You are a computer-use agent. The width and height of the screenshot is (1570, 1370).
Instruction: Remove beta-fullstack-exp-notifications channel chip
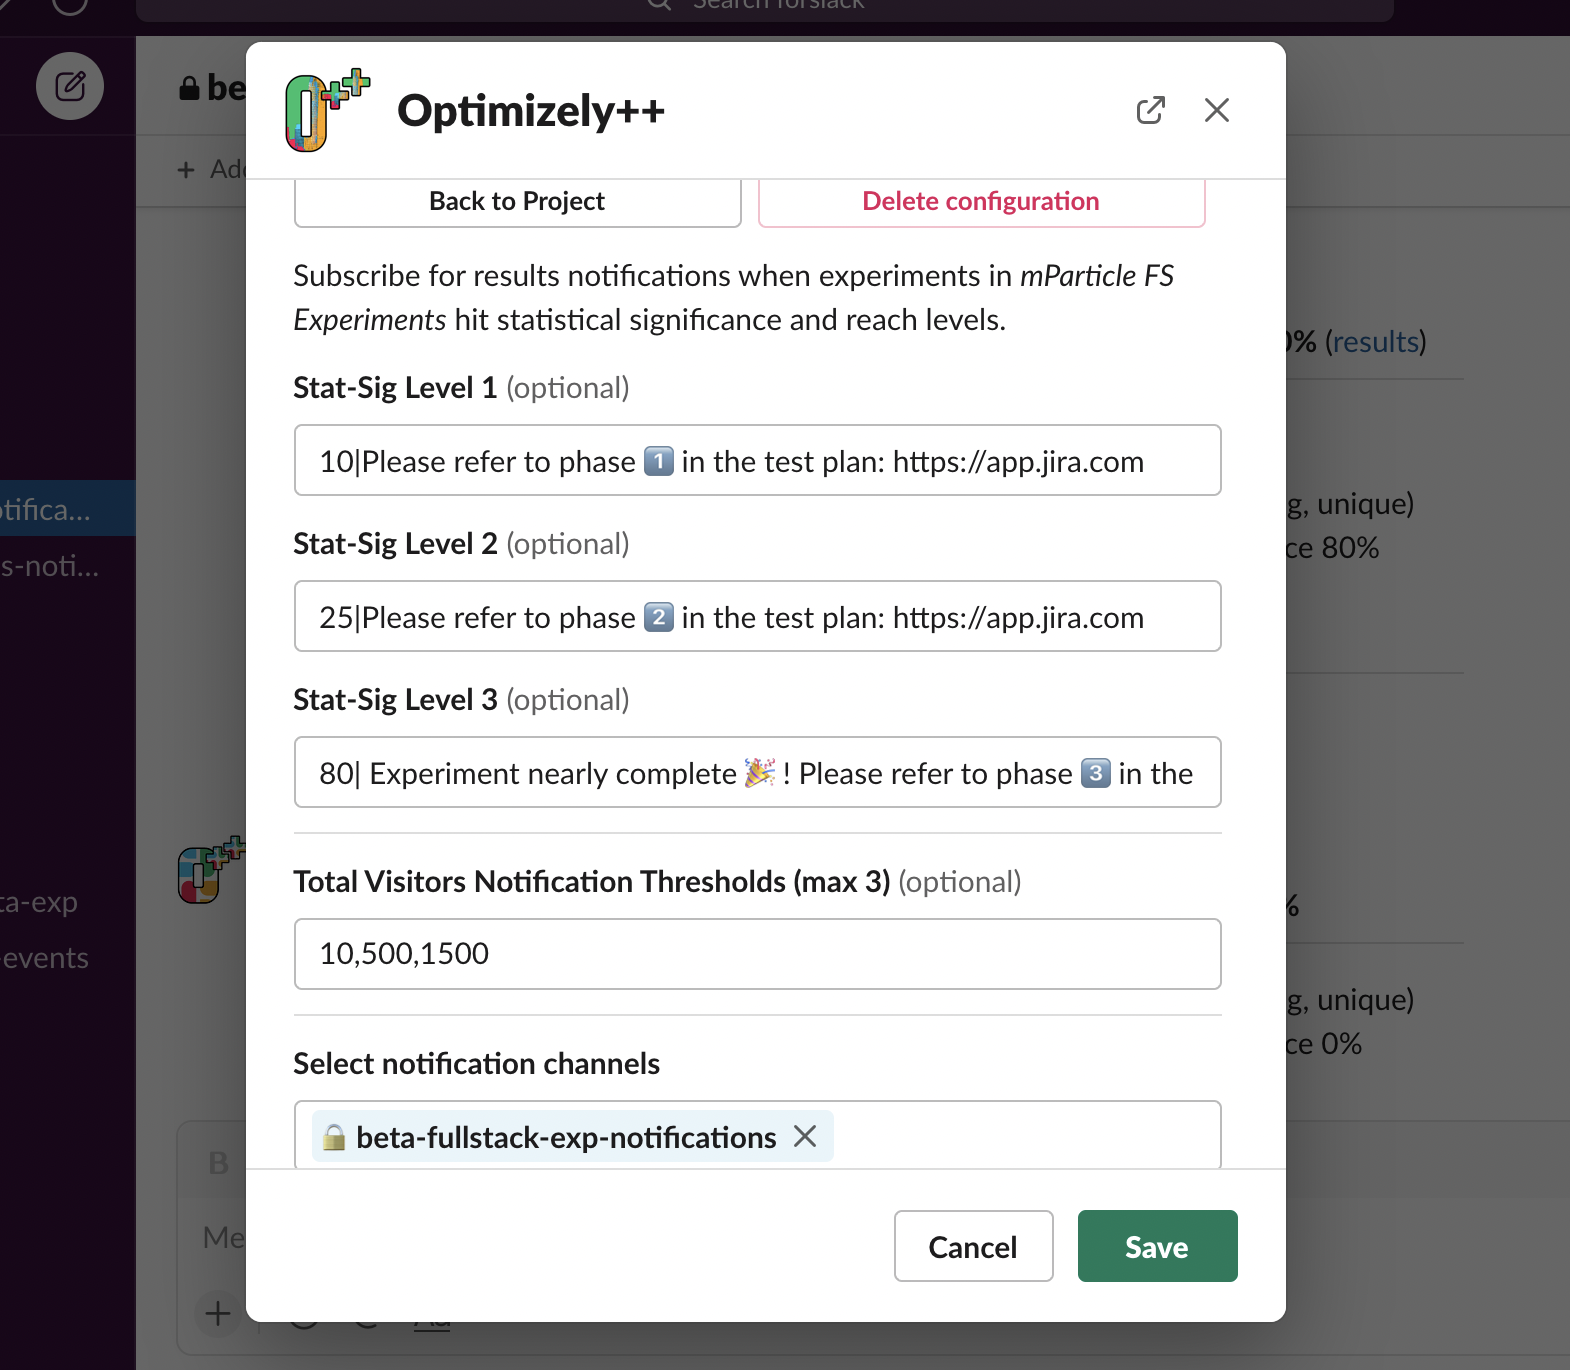click(805, 1136)
